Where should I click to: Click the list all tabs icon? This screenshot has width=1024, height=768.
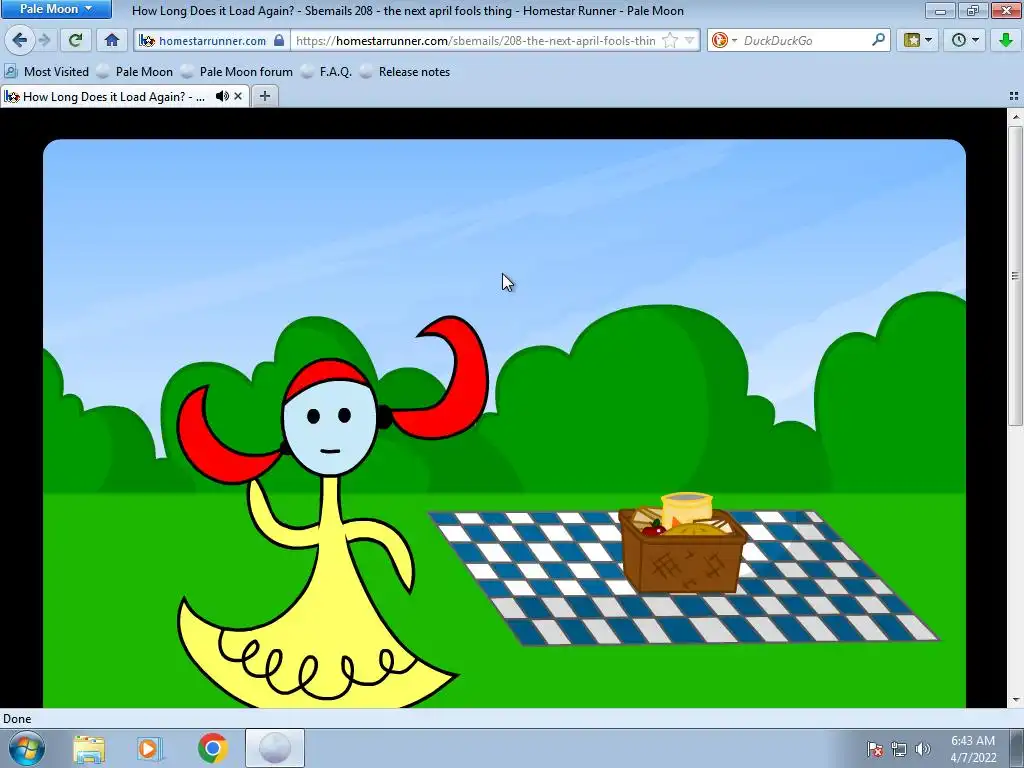tap(1014, 96)
